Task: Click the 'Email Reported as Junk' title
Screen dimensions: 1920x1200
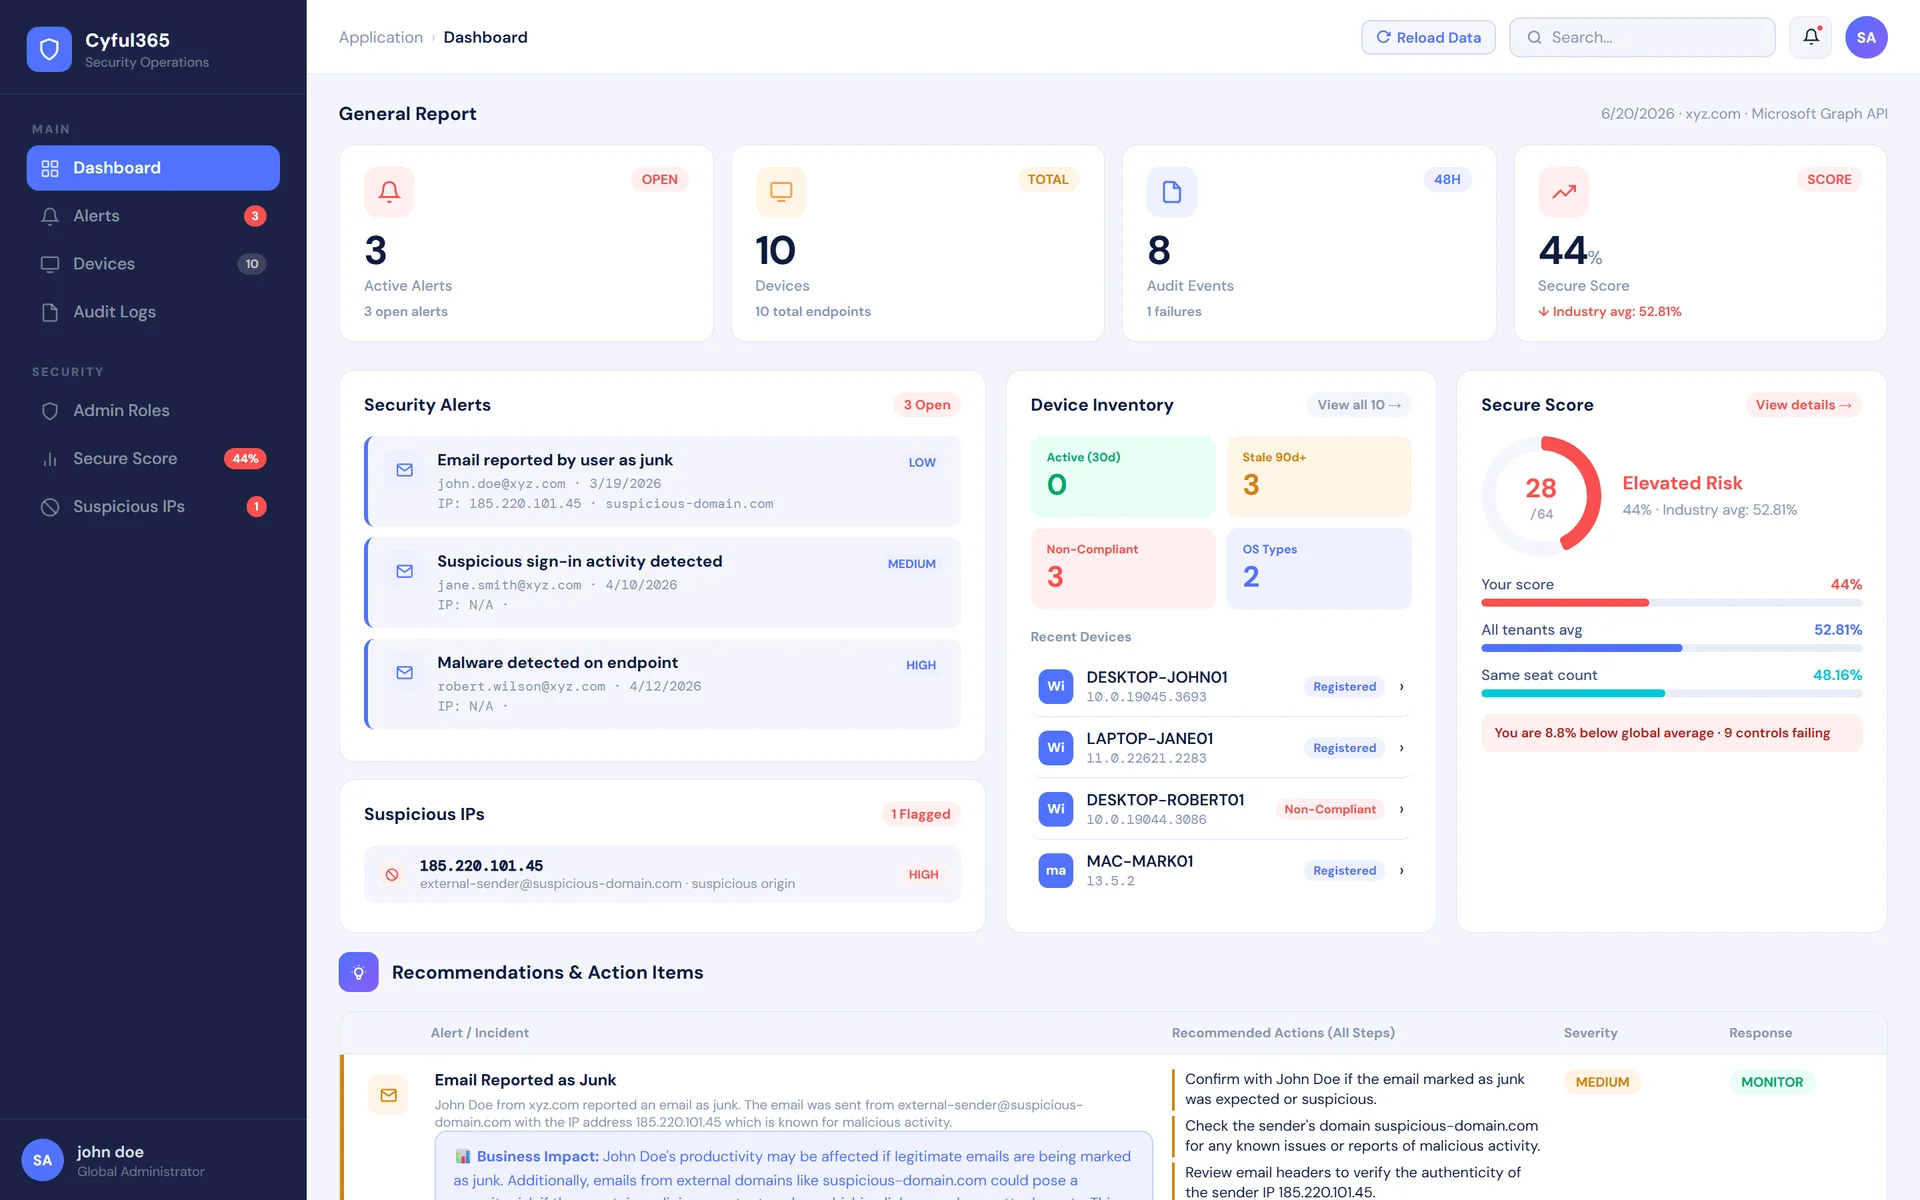Action: point(525,1080)
